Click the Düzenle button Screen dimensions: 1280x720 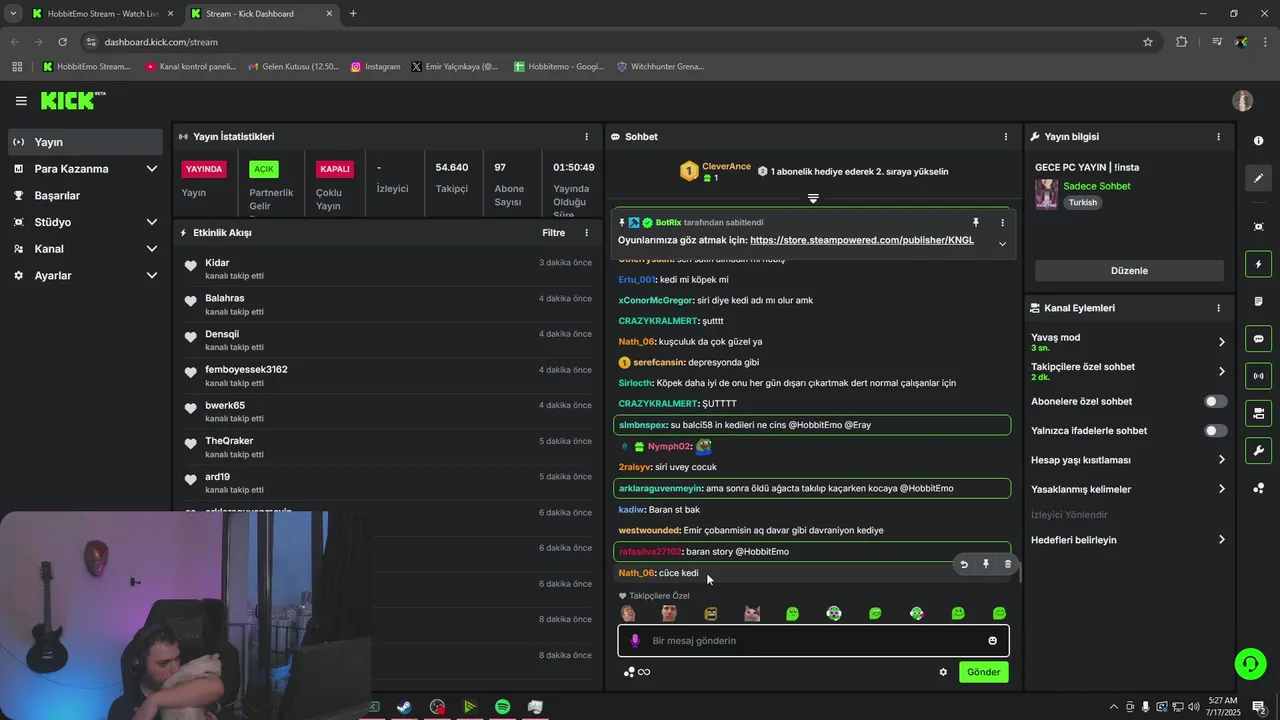pyautogui.click(x=1129, y=271)
